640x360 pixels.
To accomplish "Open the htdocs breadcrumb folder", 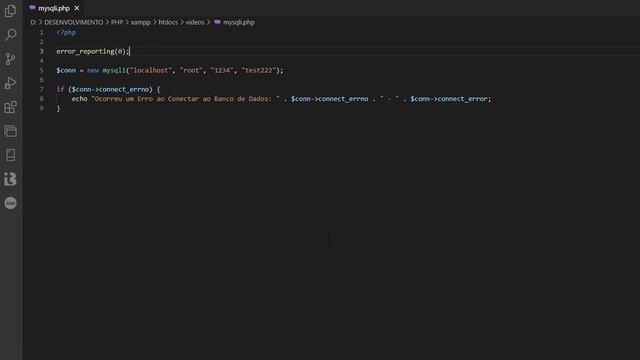I will [168, 22].
